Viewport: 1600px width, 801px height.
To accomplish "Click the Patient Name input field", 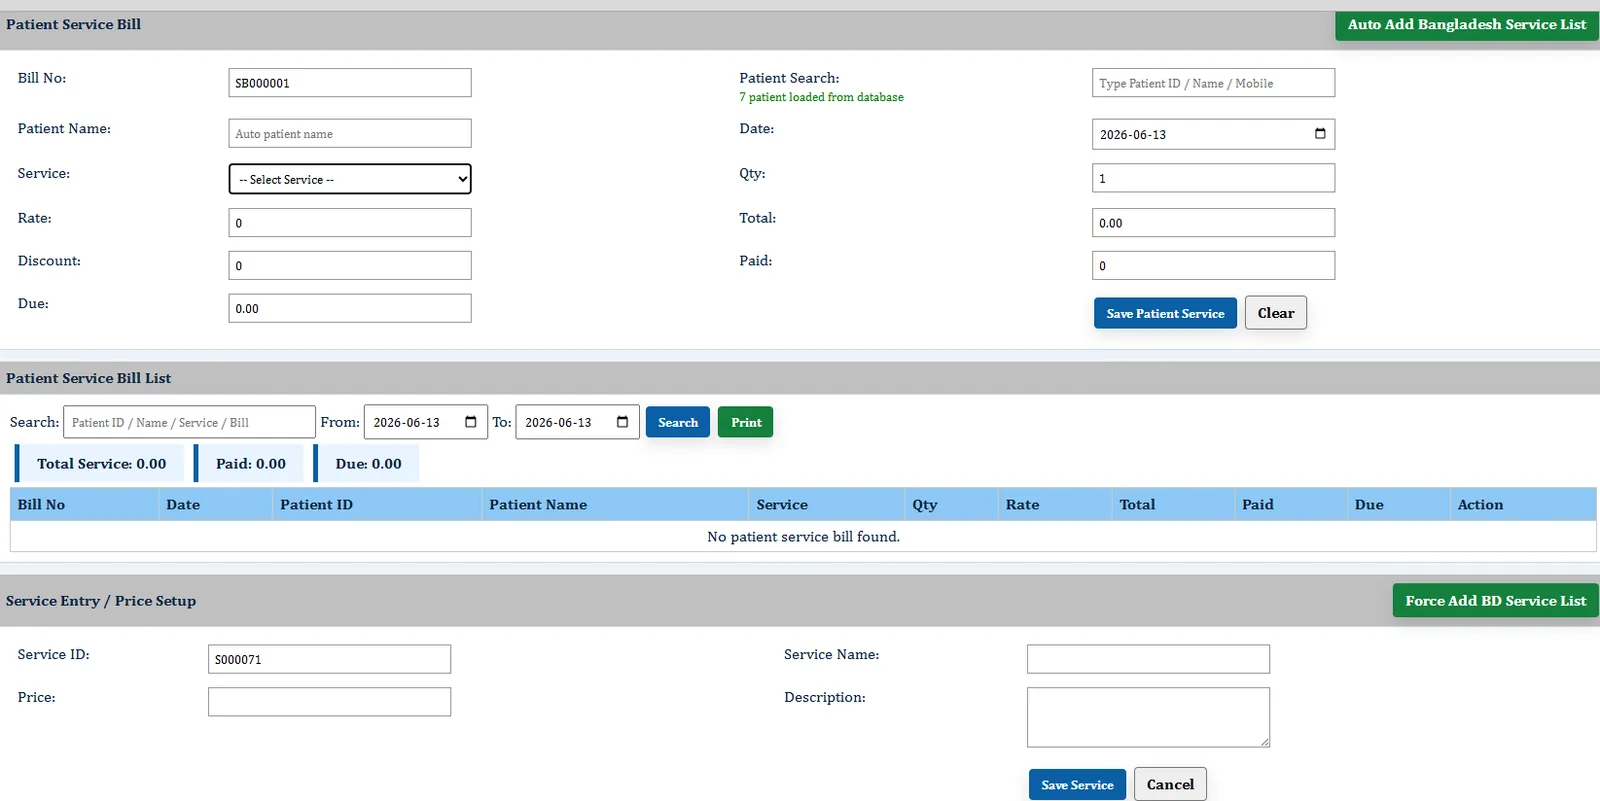I will pos(350,134).
